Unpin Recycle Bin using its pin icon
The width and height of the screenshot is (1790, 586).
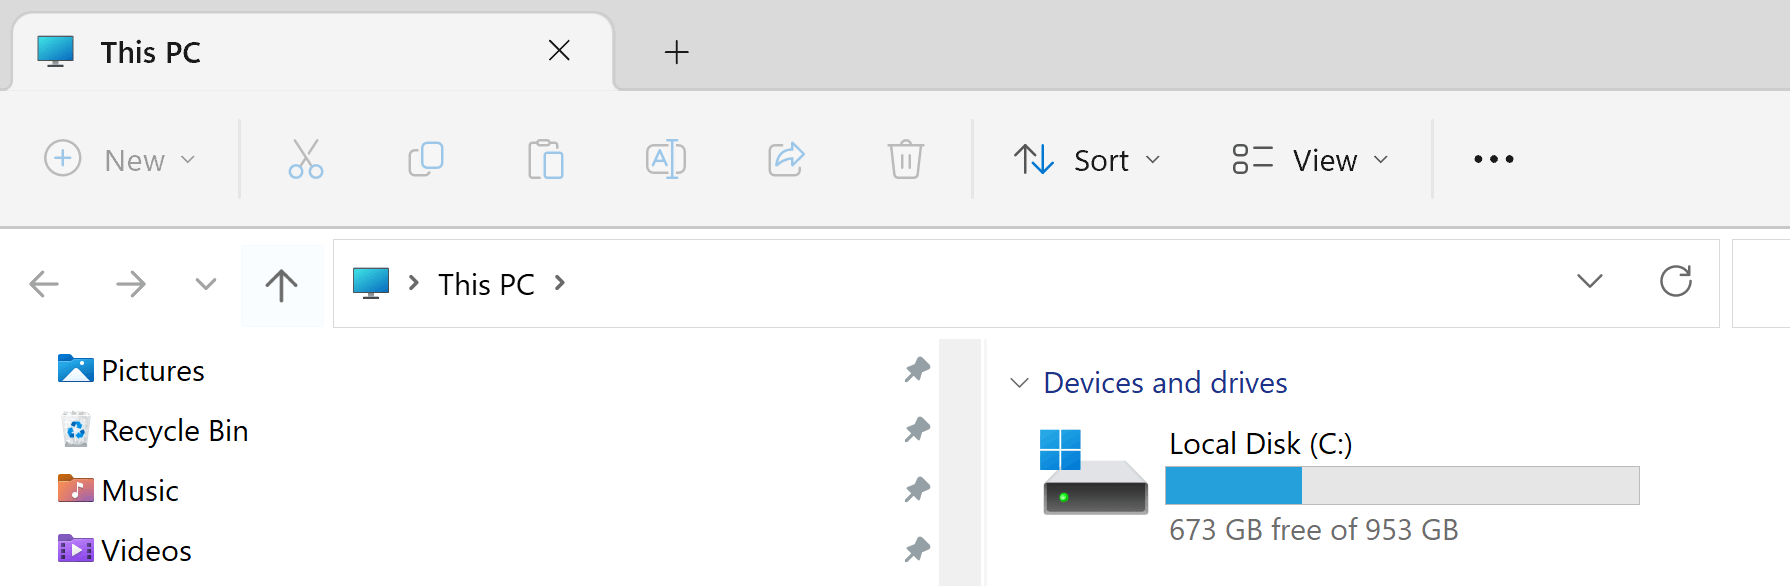[917, 430]
